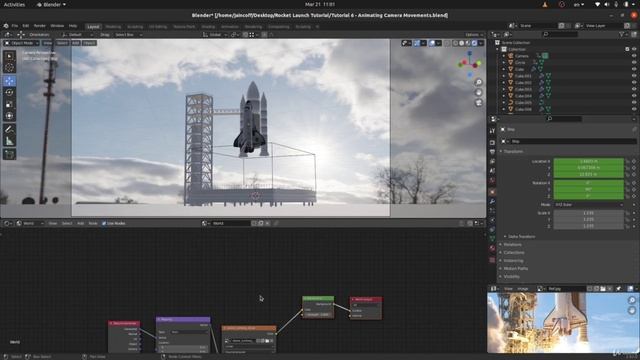Select the Cursor tool in viewport toolbar
The image size is (640, 360).
9,68
